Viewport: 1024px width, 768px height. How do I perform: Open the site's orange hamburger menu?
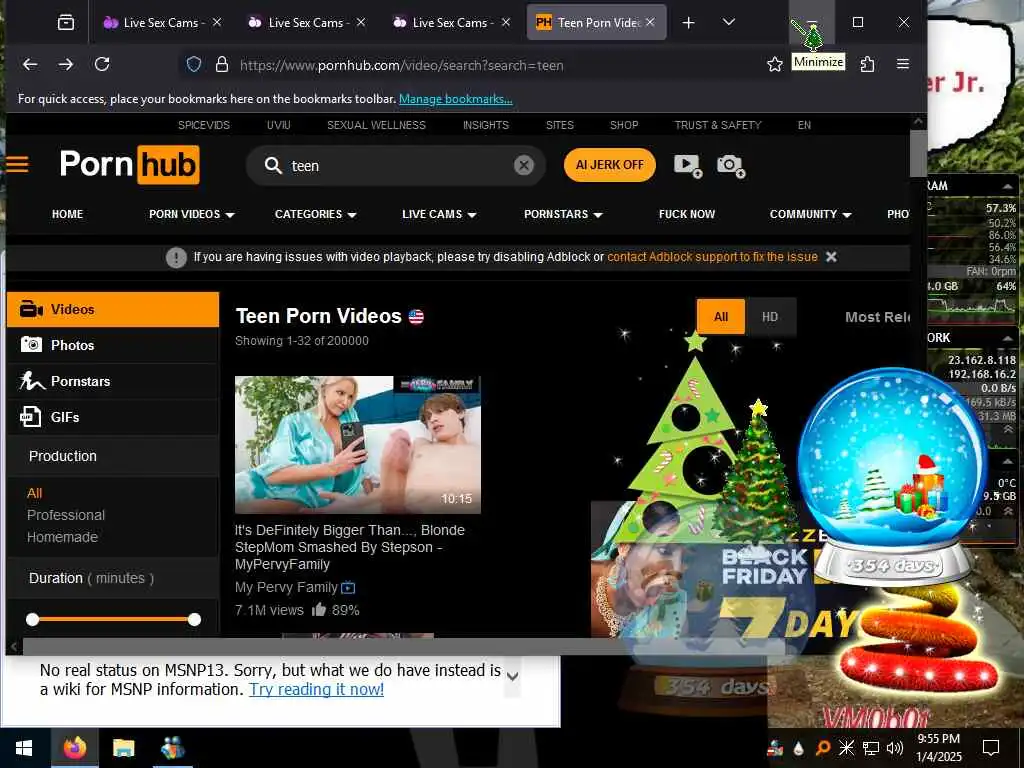click(x=18, y=164)
